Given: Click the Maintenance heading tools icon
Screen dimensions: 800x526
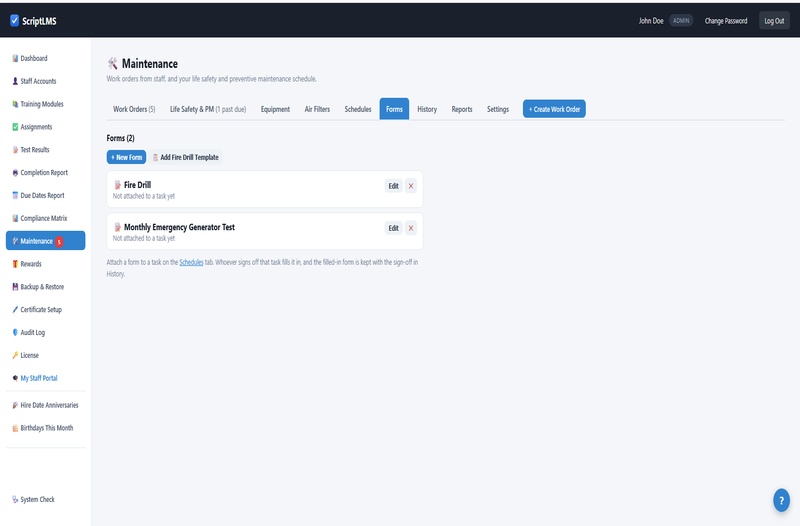Looking at the screenshot, I should (113, 63).
